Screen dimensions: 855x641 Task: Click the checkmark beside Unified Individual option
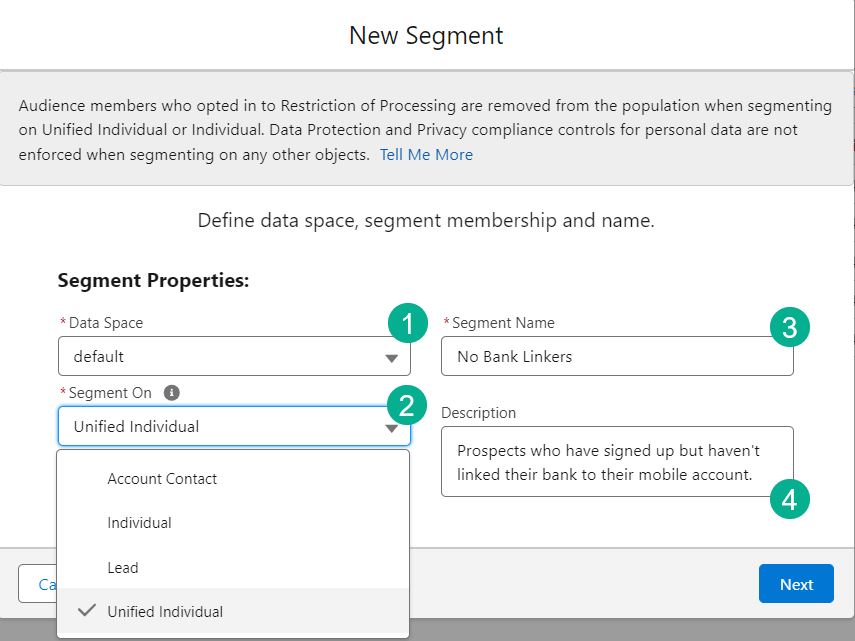87,611
